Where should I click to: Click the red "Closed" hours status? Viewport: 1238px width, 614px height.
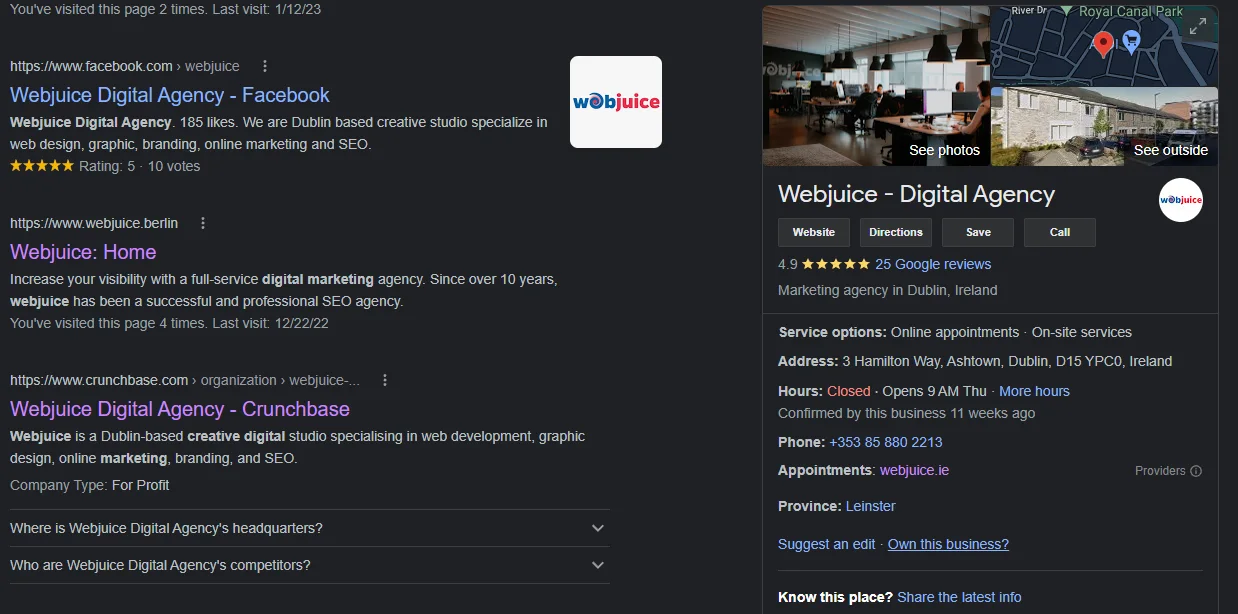click(x=849, y=391)
